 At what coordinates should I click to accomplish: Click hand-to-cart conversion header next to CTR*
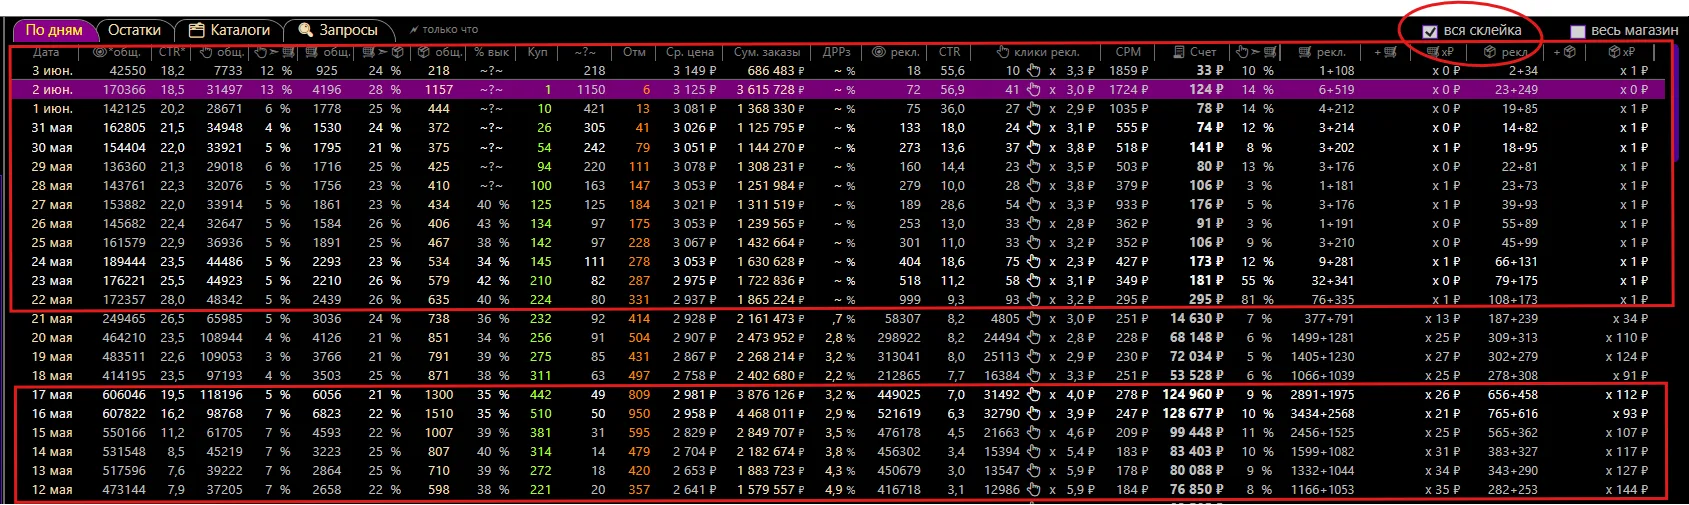click(274, 52)
